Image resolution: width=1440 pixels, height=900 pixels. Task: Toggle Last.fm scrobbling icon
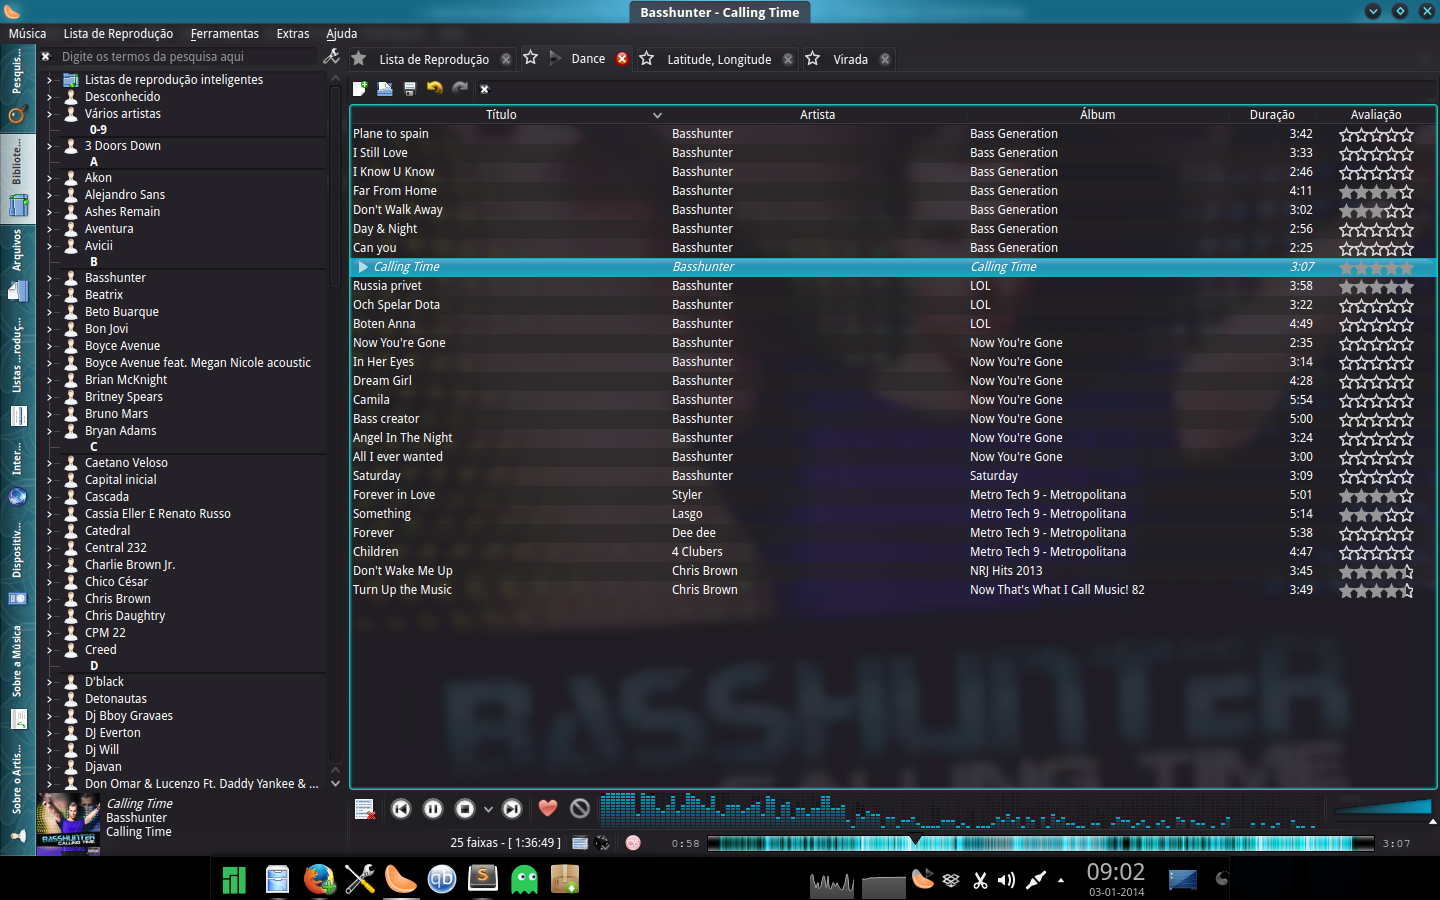[x=633, y=843]
